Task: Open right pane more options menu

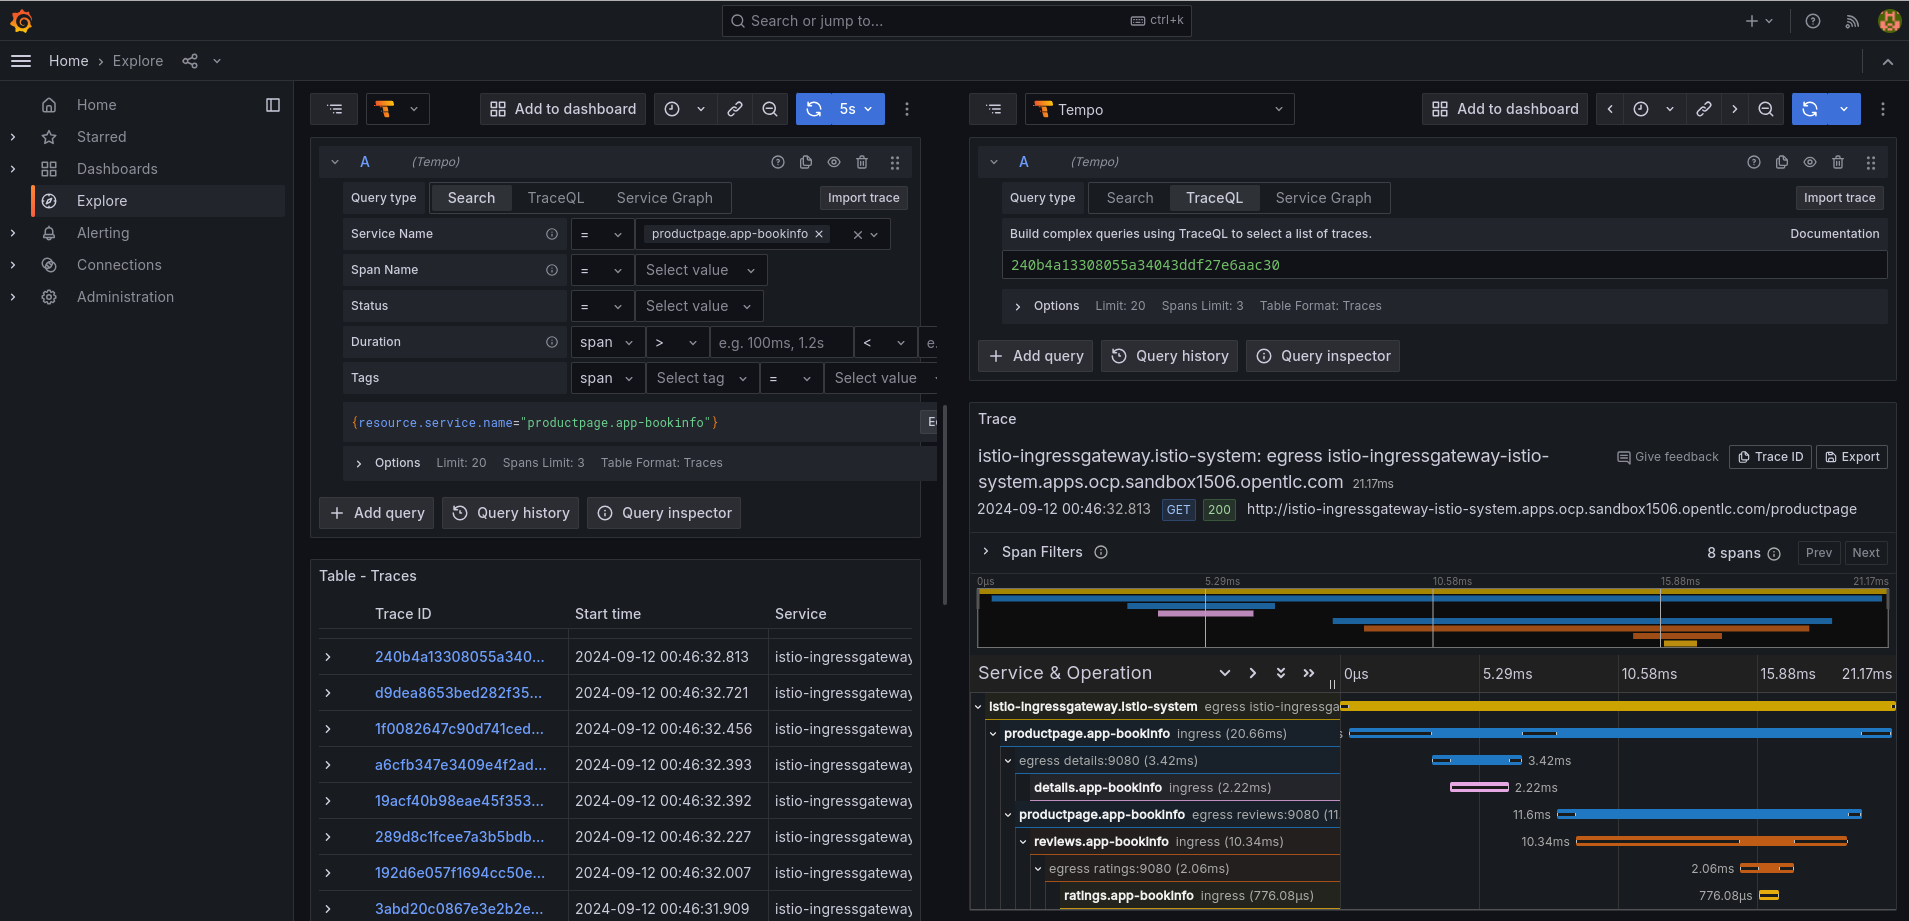Action: 1883,109
